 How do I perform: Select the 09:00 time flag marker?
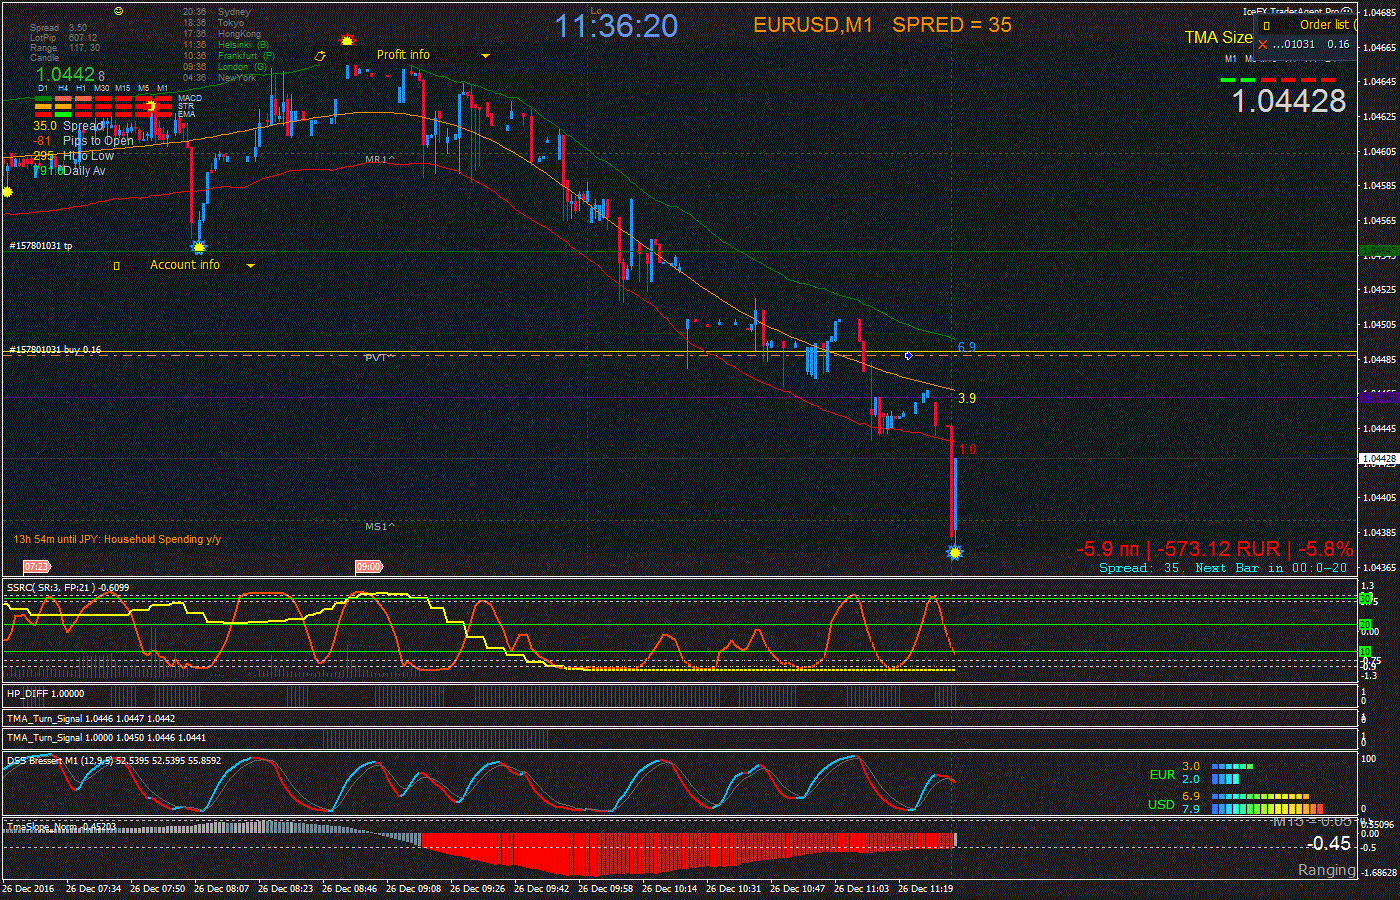pos(369,567)
